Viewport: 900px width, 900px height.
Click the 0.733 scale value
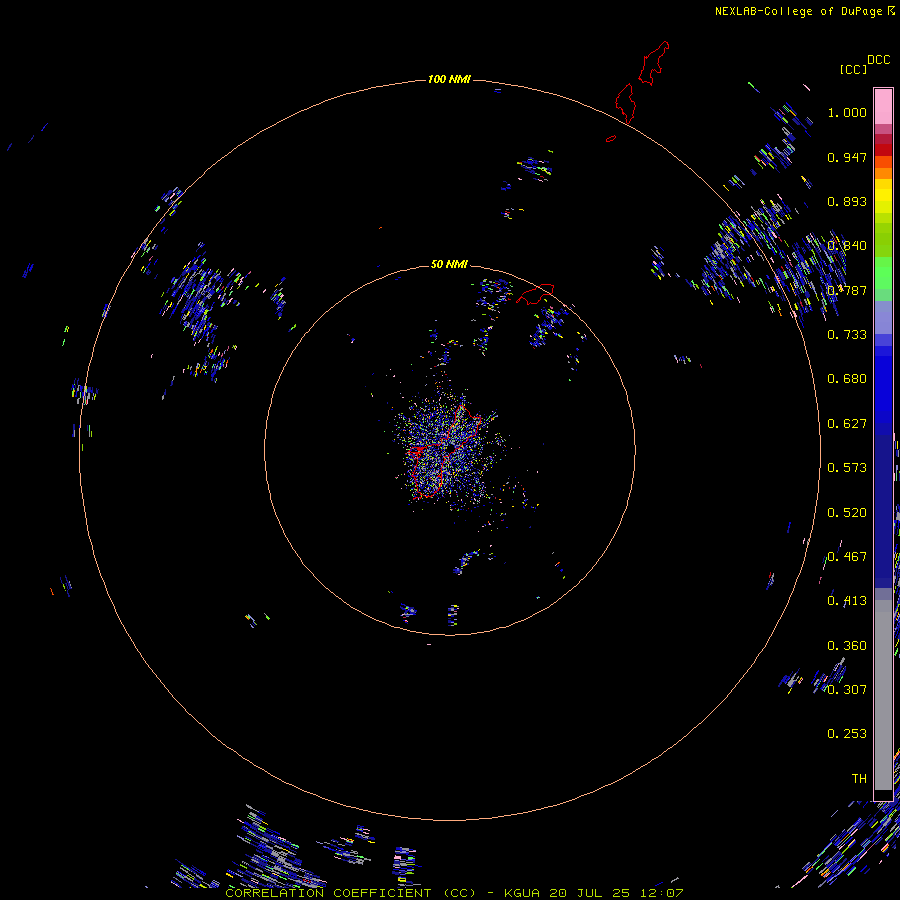[x=847, y=335]
